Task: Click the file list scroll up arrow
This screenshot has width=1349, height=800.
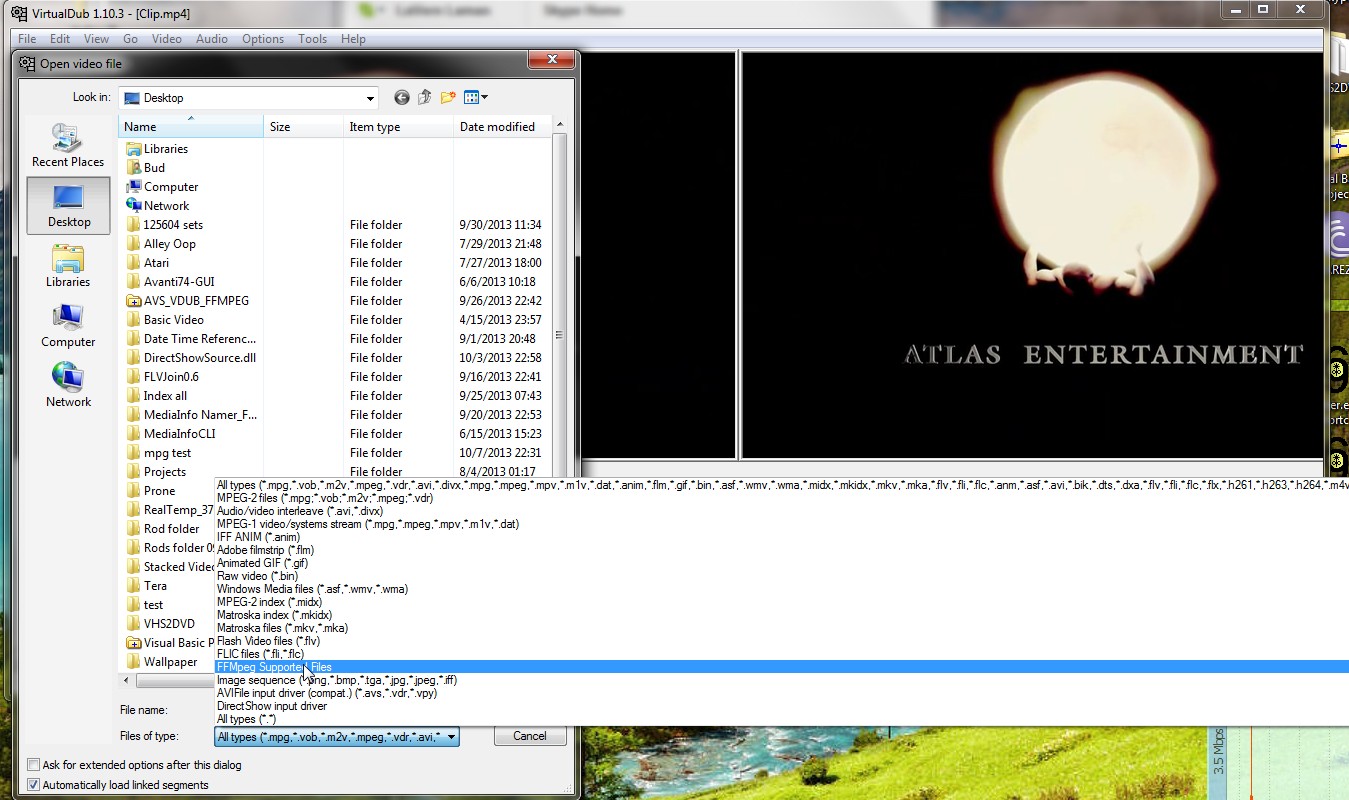Action: [560, 124]
